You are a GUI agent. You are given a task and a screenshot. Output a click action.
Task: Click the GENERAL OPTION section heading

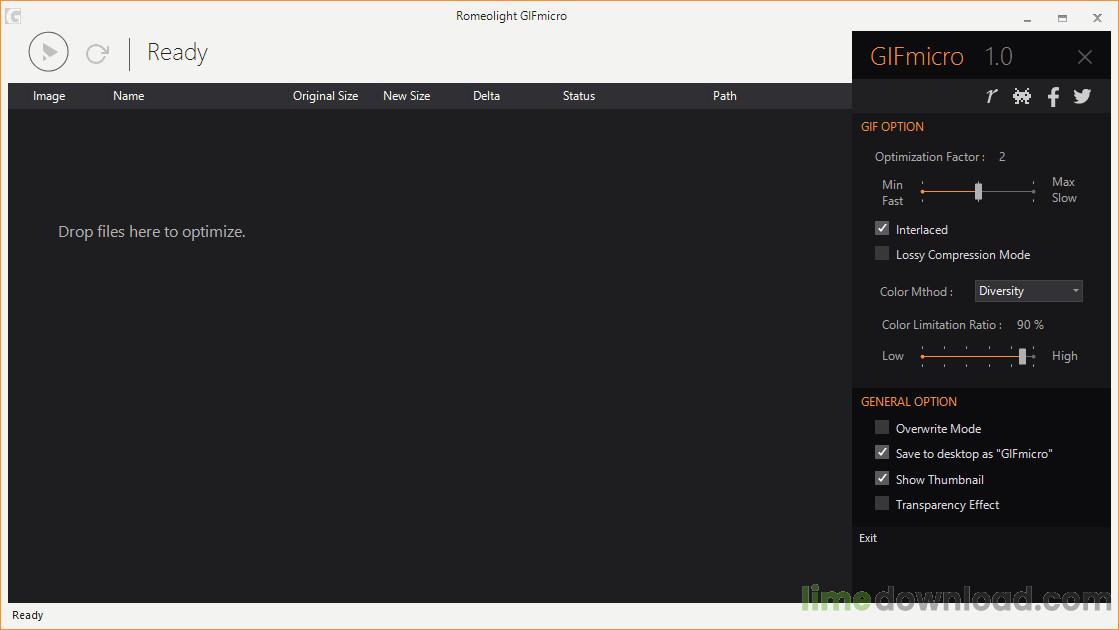(908, 402)
